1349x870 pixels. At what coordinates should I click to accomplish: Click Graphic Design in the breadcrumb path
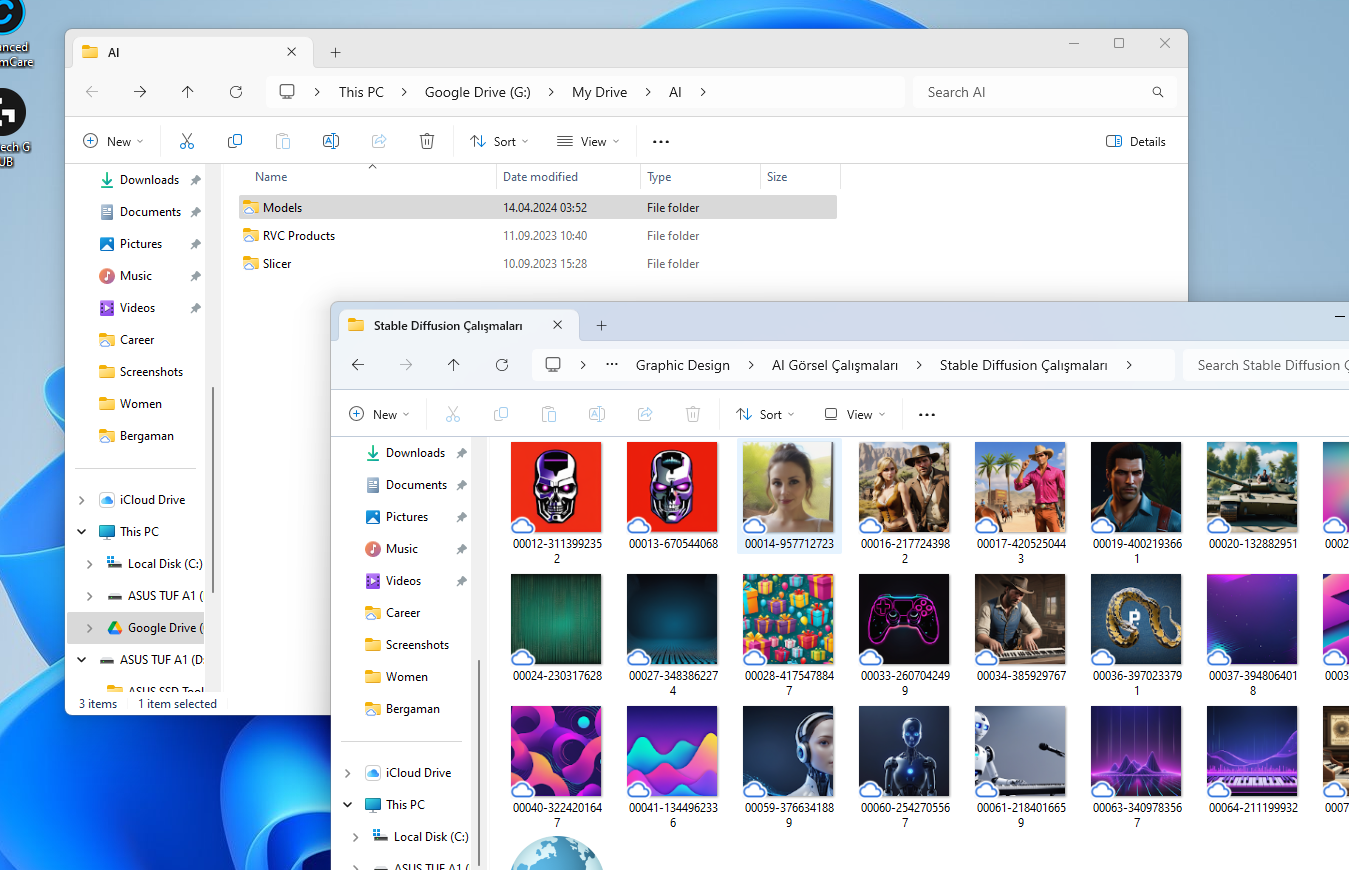683,365
